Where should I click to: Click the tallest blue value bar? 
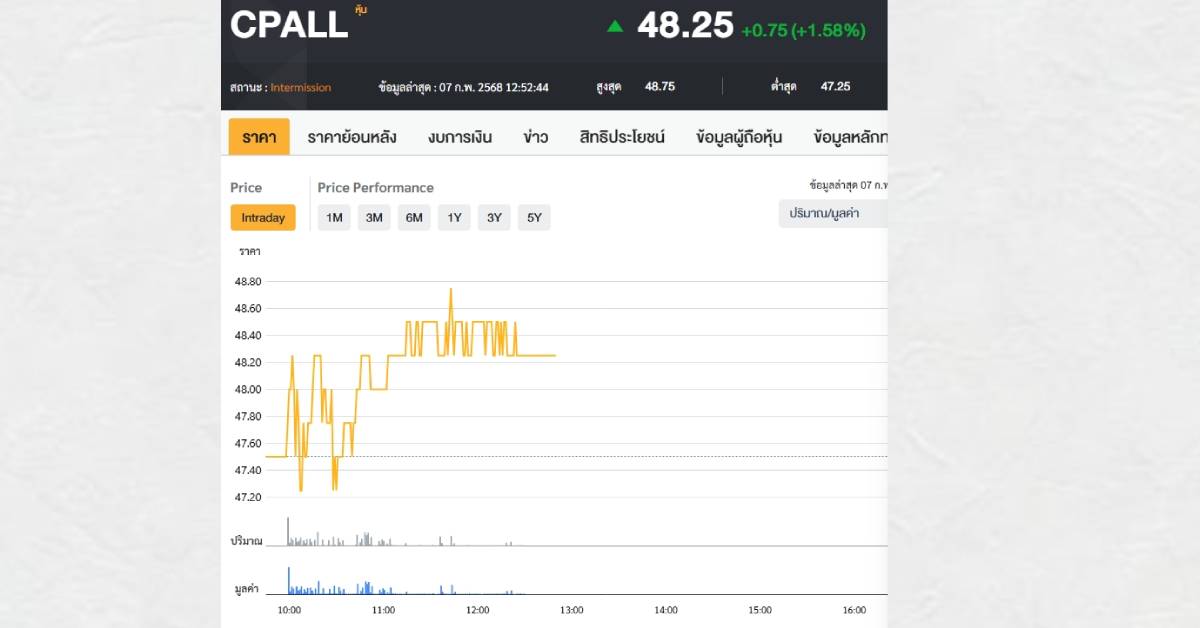(289, 580)
